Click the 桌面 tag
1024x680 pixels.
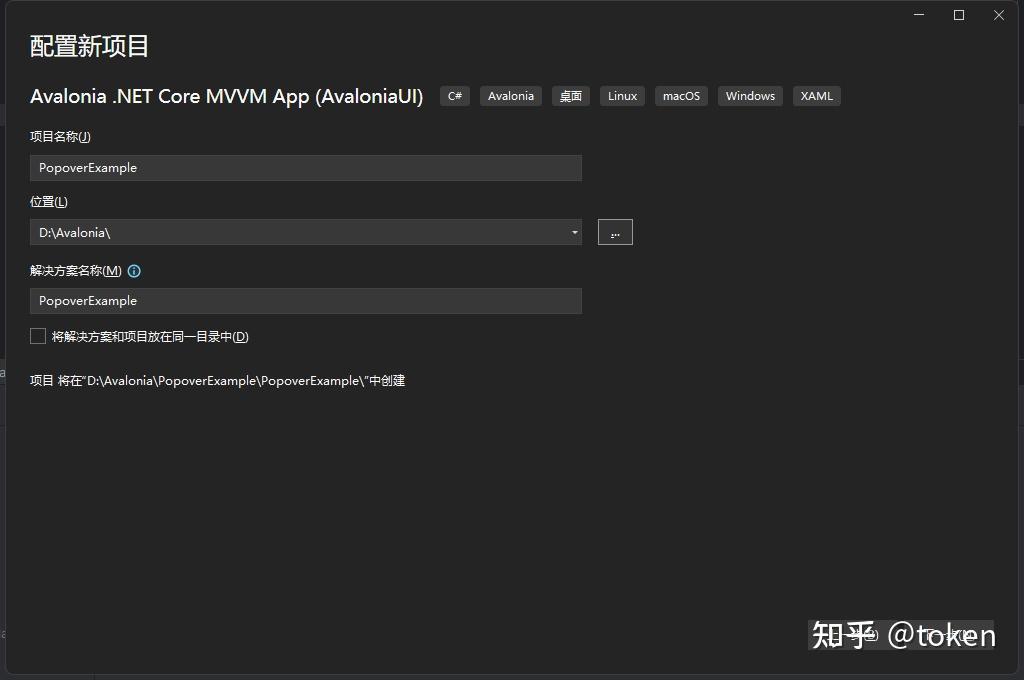[571, 96]
